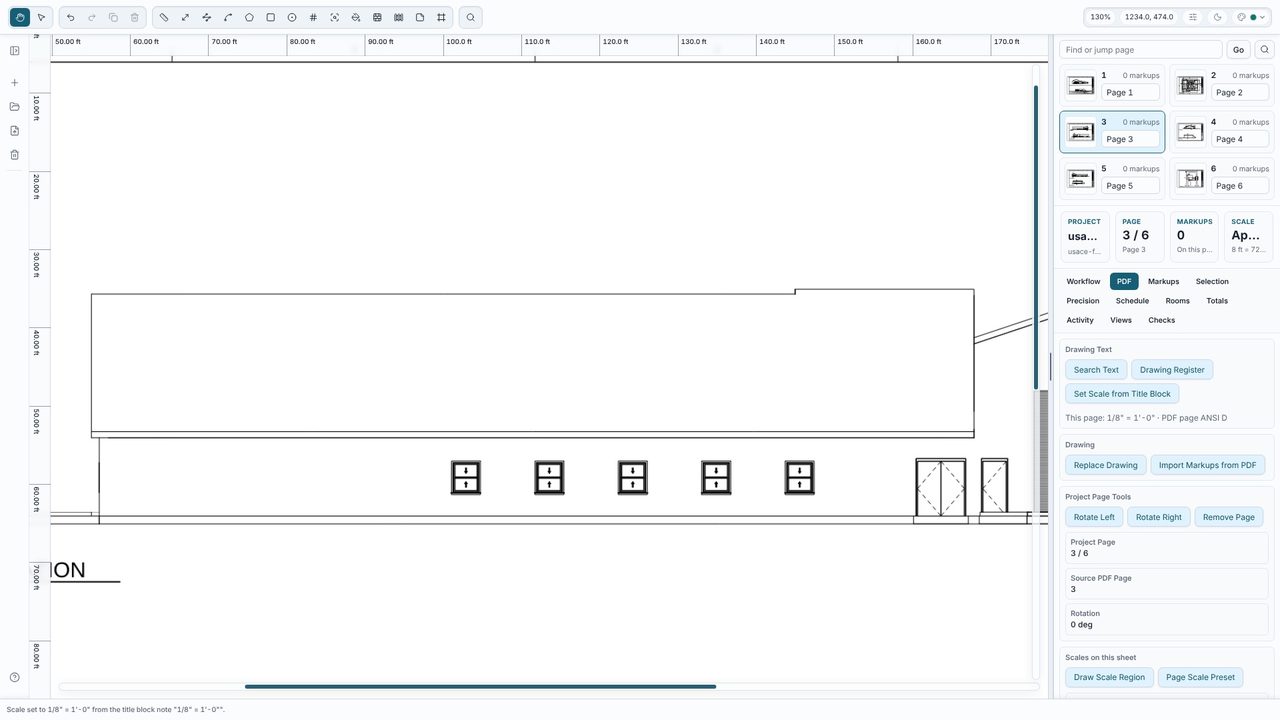Click the frame crop tool icon

(441, 17)
